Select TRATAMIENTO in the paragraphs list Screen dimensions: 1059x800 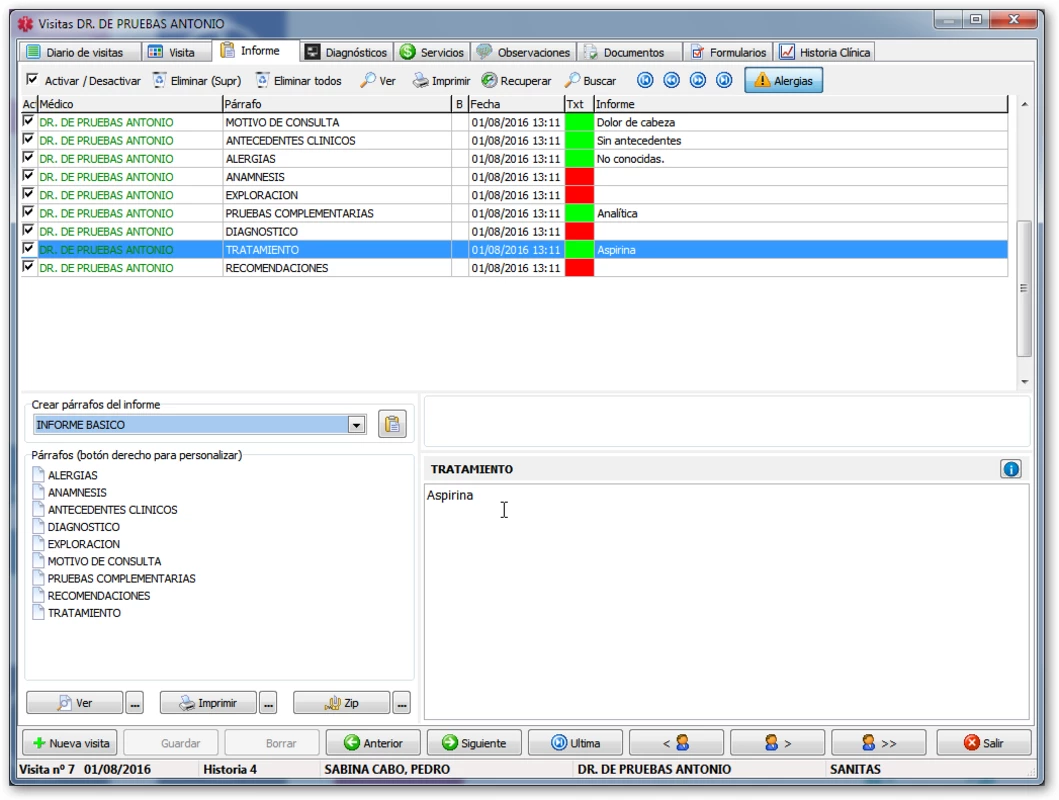click(84, 613)
